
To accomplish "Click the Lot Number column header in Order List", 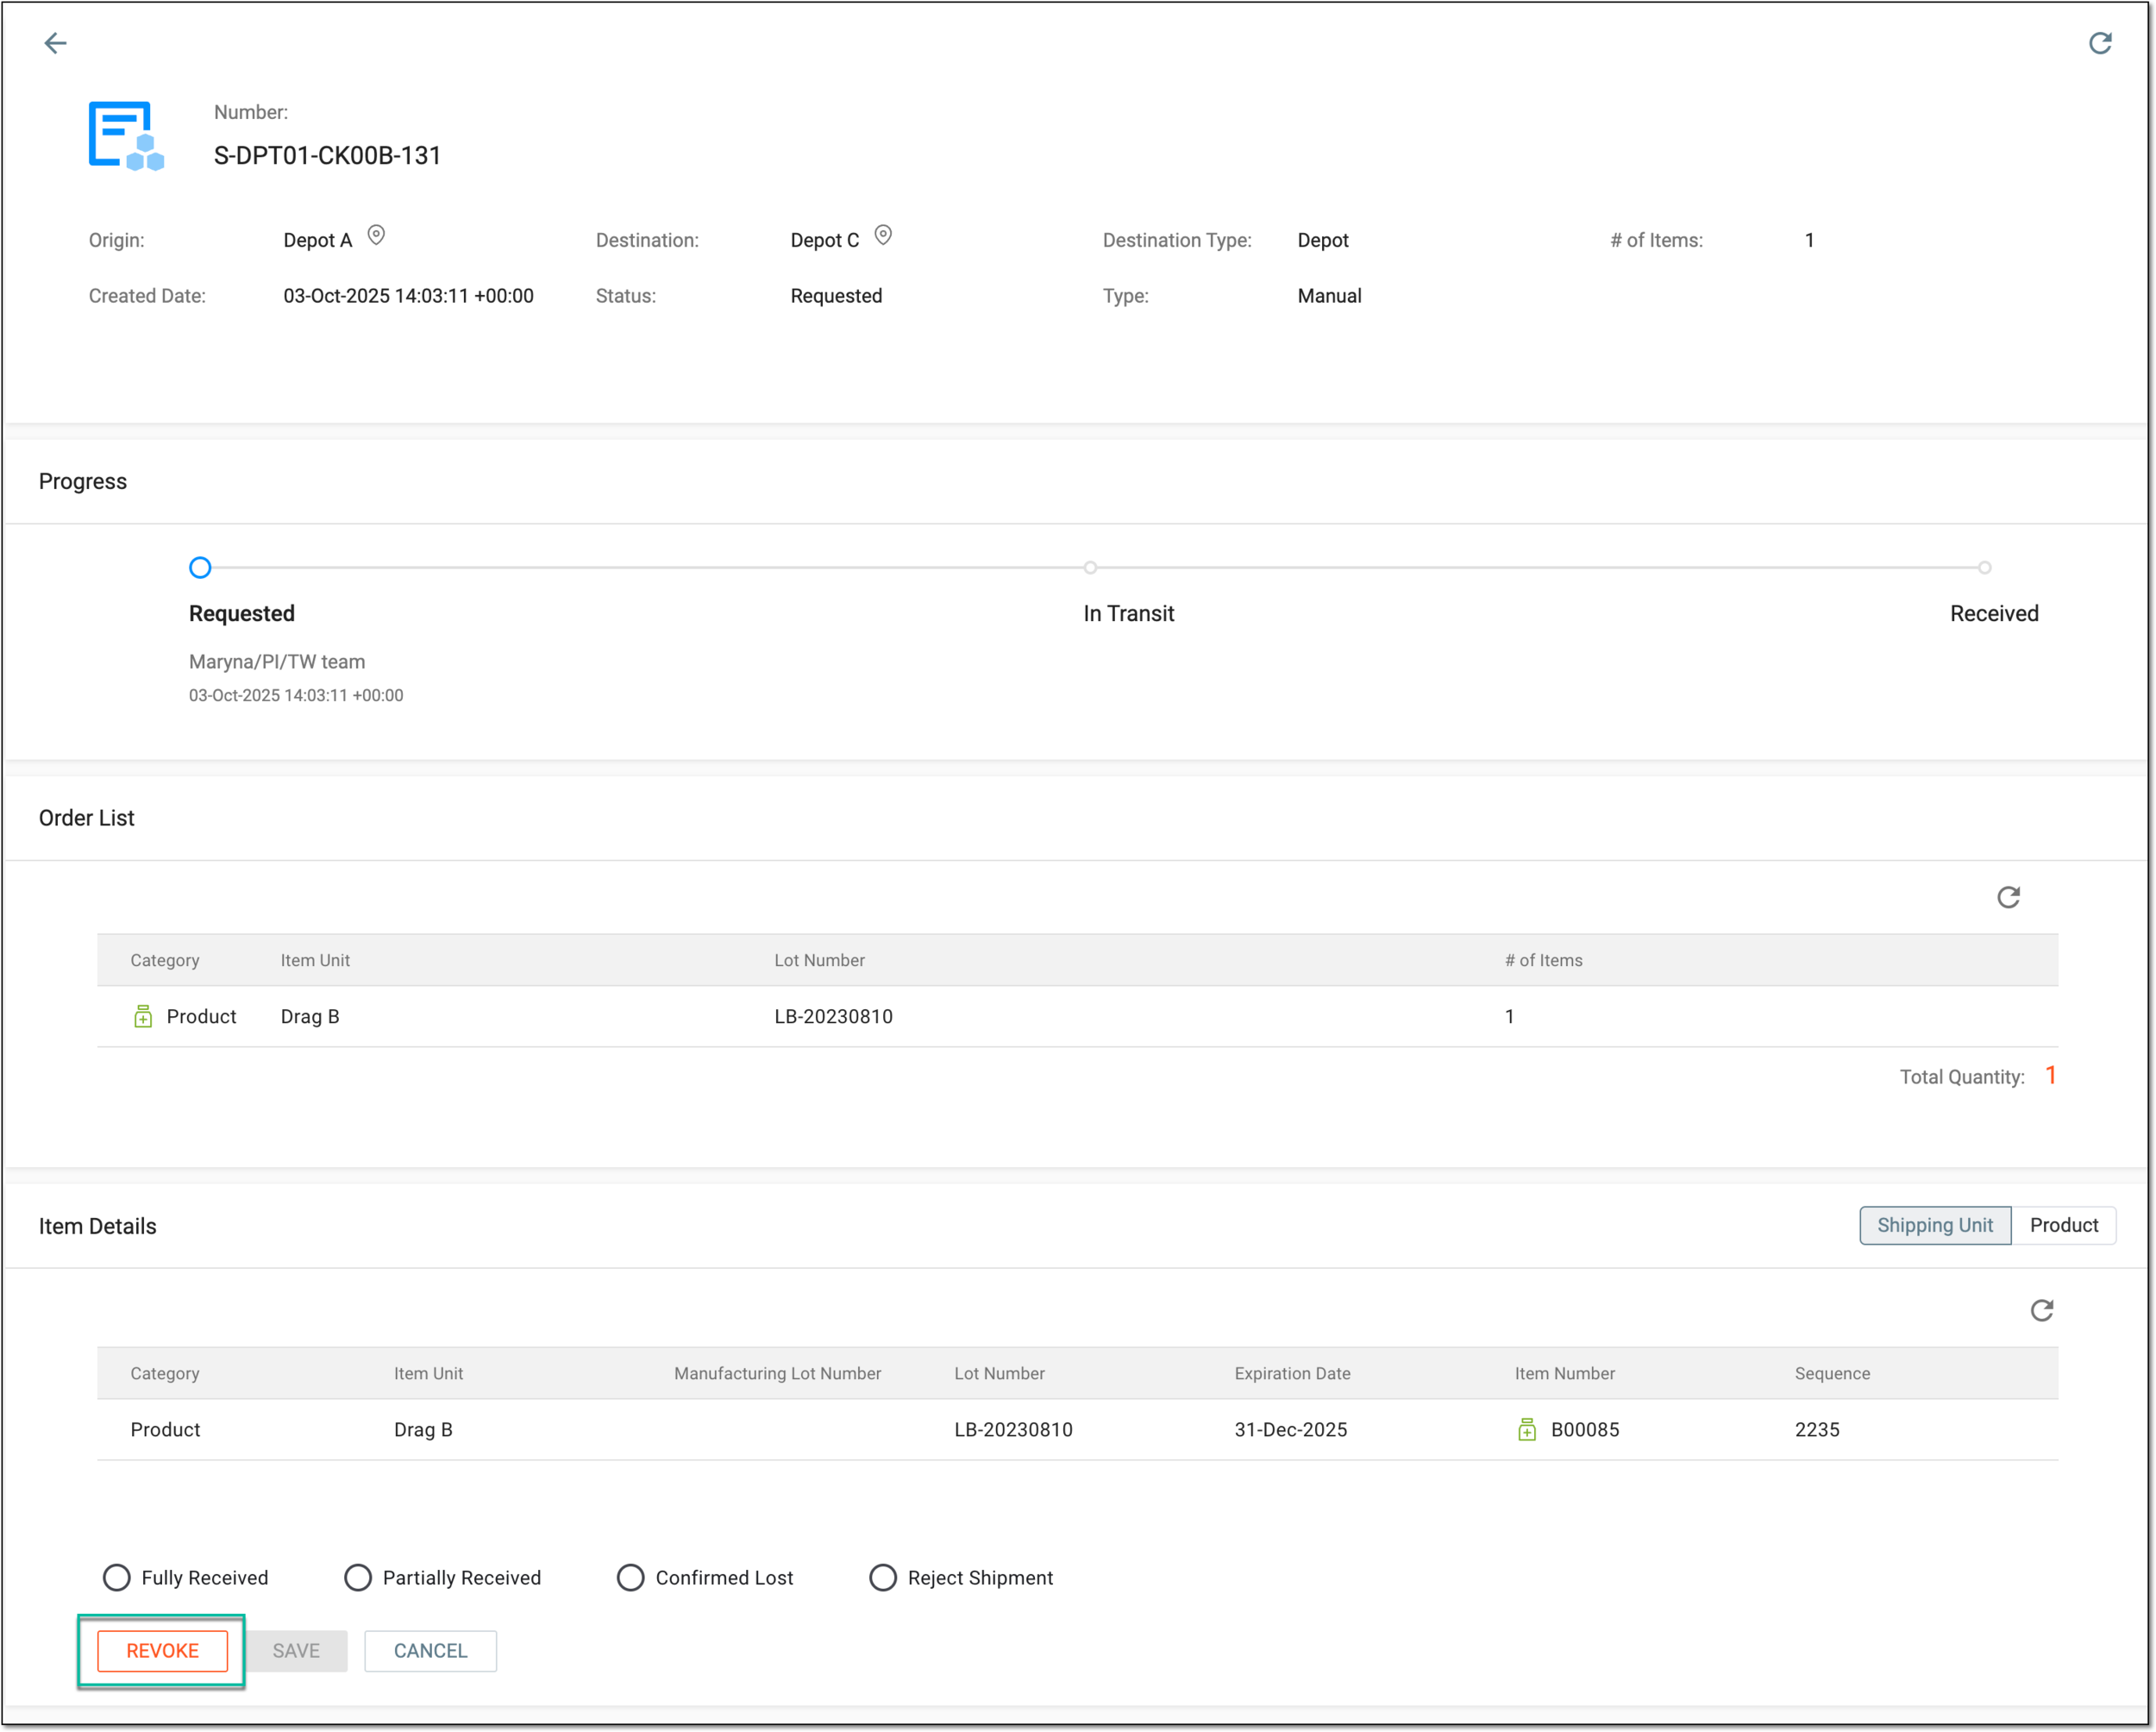I will pyautogui.click(x=819, y=961).
